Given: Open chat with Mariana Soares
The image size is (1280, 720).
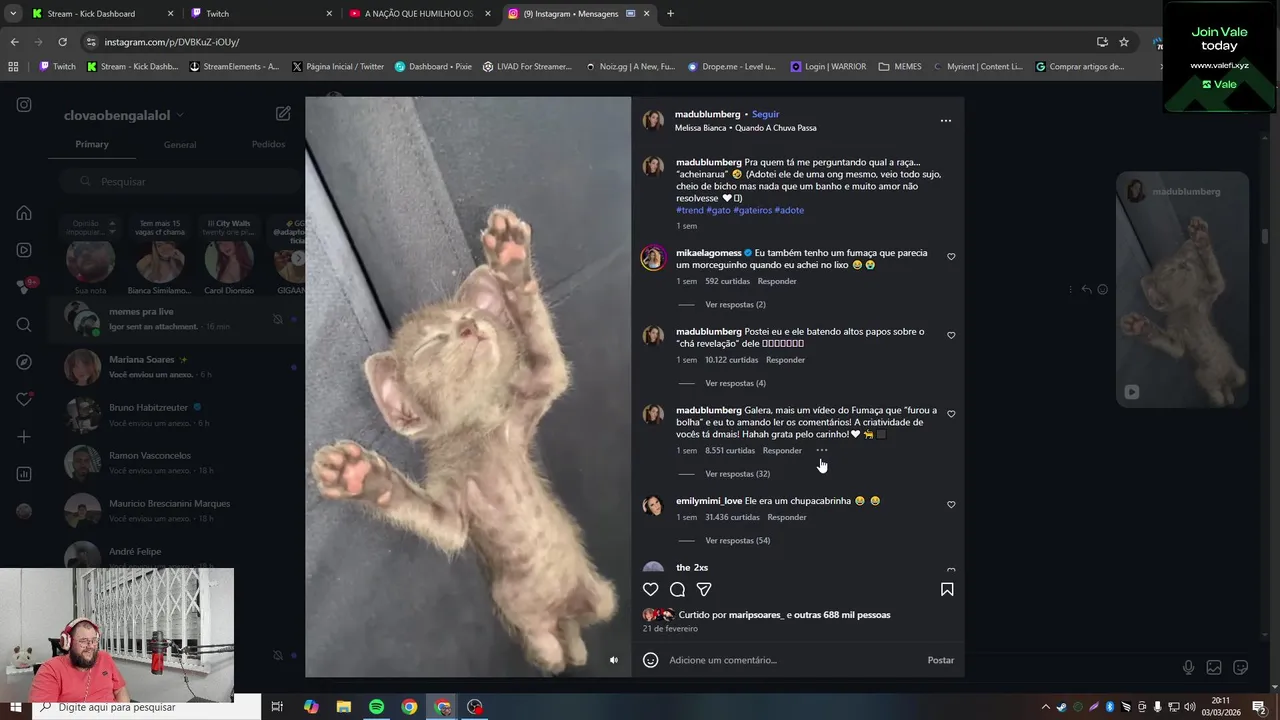Looking at the screenshot, I should pos(175,367).
